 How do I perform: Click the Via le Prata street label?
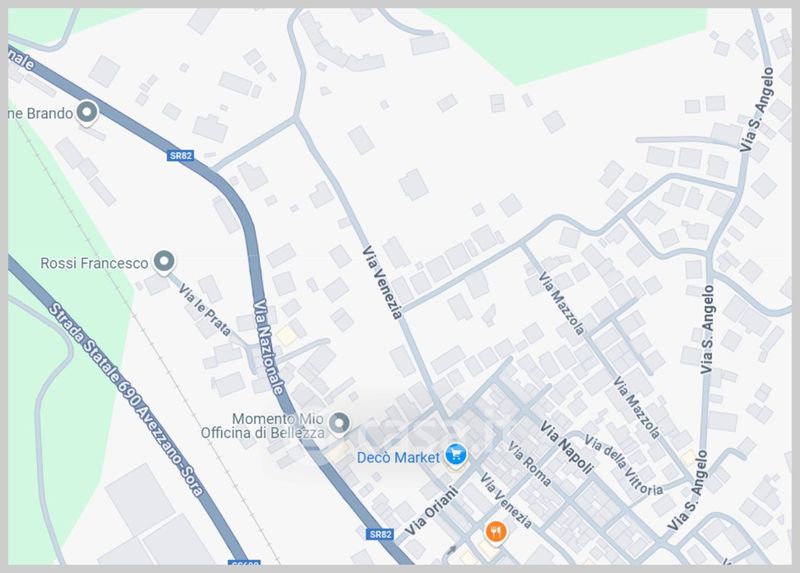point(205,310)
